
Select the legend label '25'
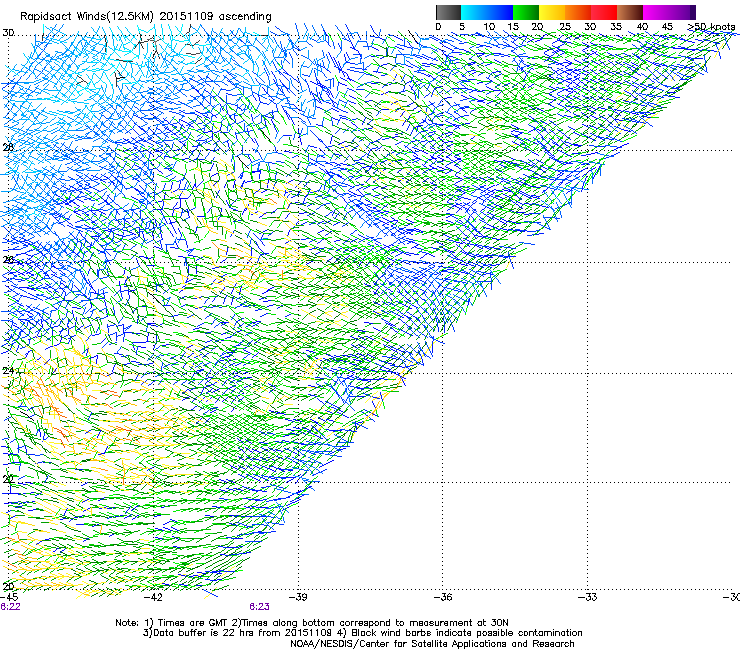click(x=565, y=27)
